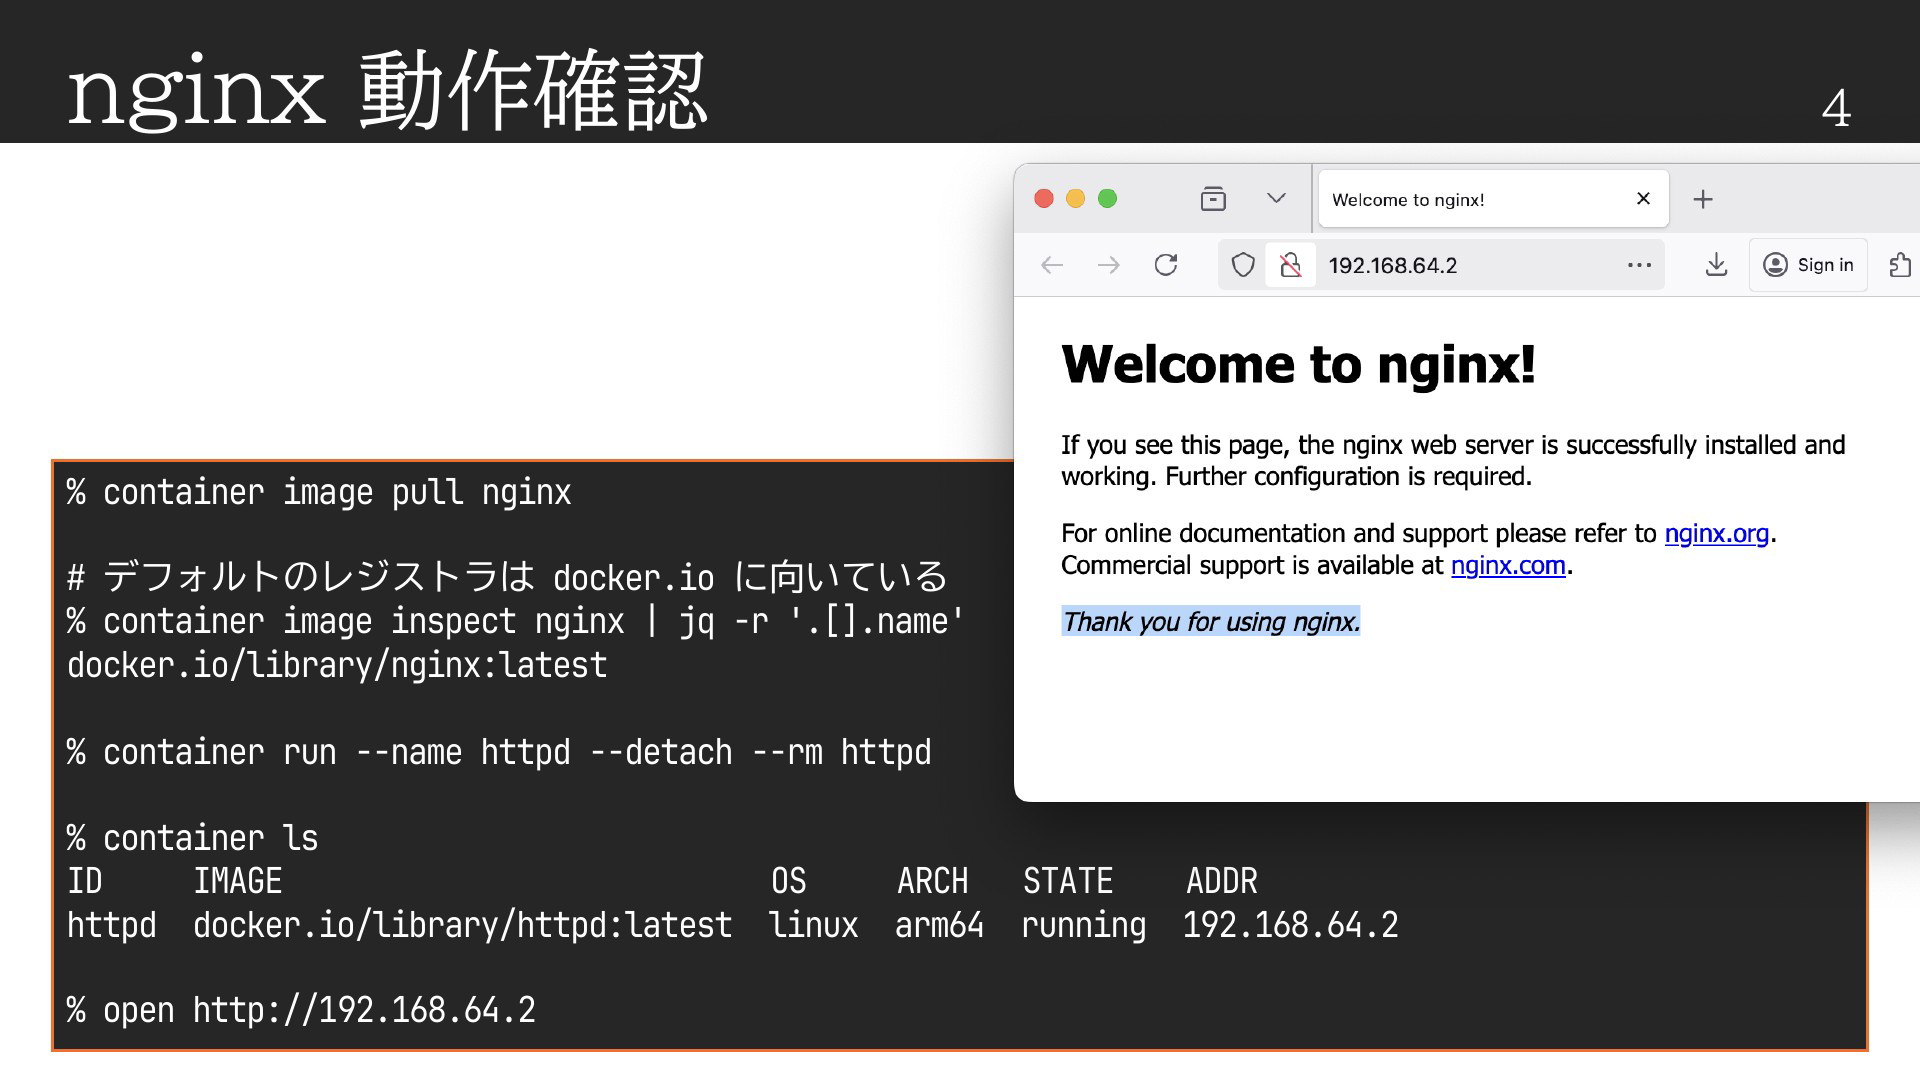Click the 'docker.io/library/nginx:latest' output line
The height and width of the screenshot is (1080, 1920).
[337, 666]
